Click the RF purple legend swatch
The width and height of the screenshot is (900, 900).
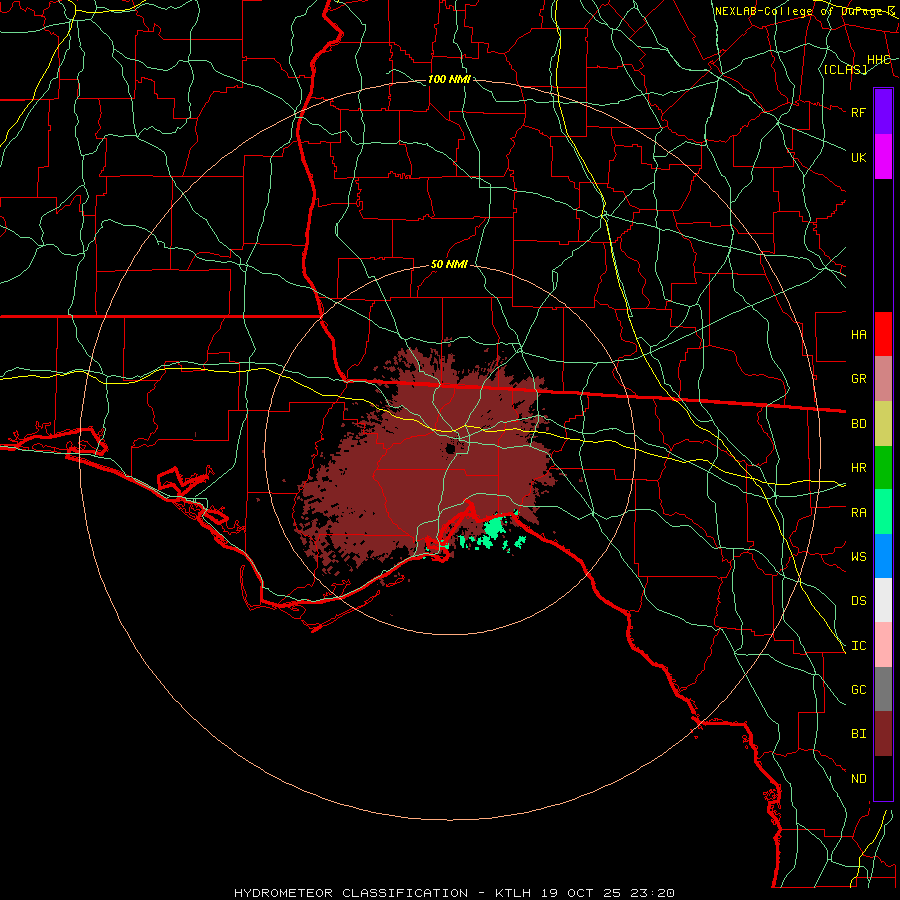[883, 112]
